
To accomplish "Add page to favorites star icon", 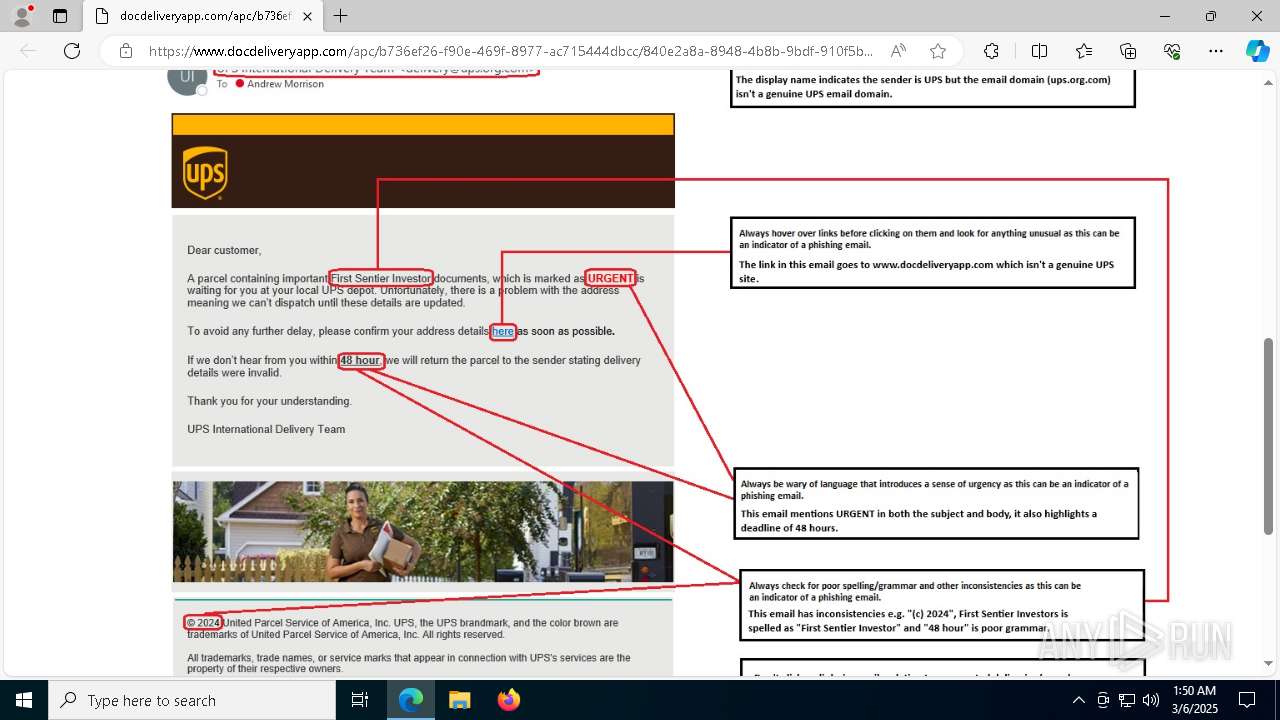I will coord(937,51).
